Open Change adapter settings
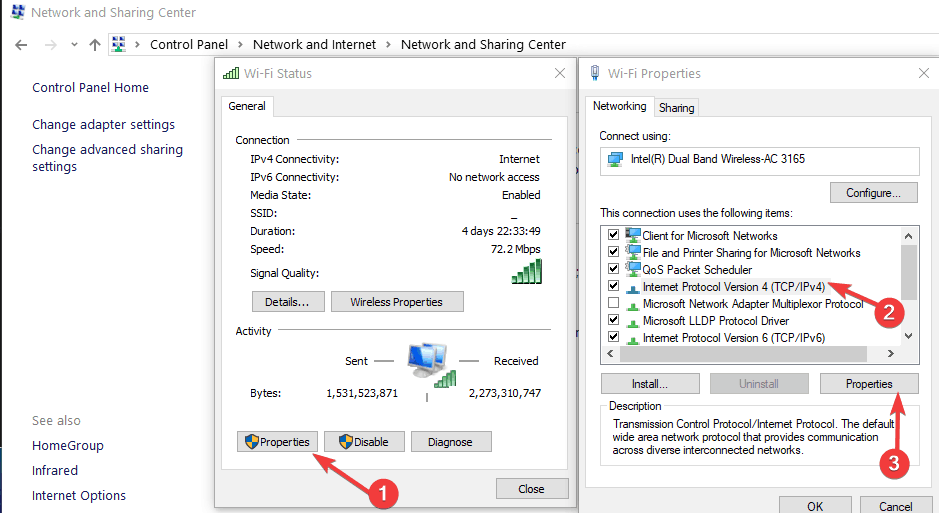The width and height of the screenshot is (939, 513). 104,125
